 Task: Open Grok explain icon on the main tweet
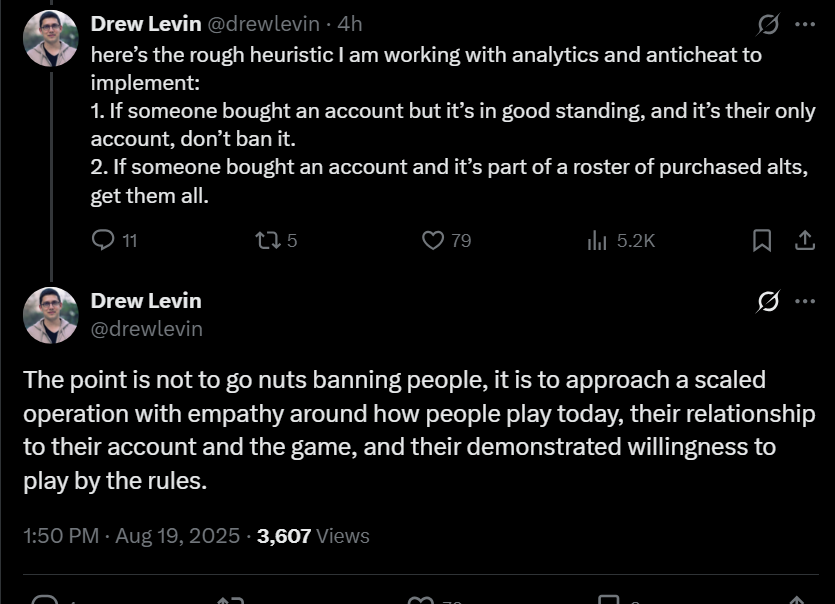click(x=768, y=301)
